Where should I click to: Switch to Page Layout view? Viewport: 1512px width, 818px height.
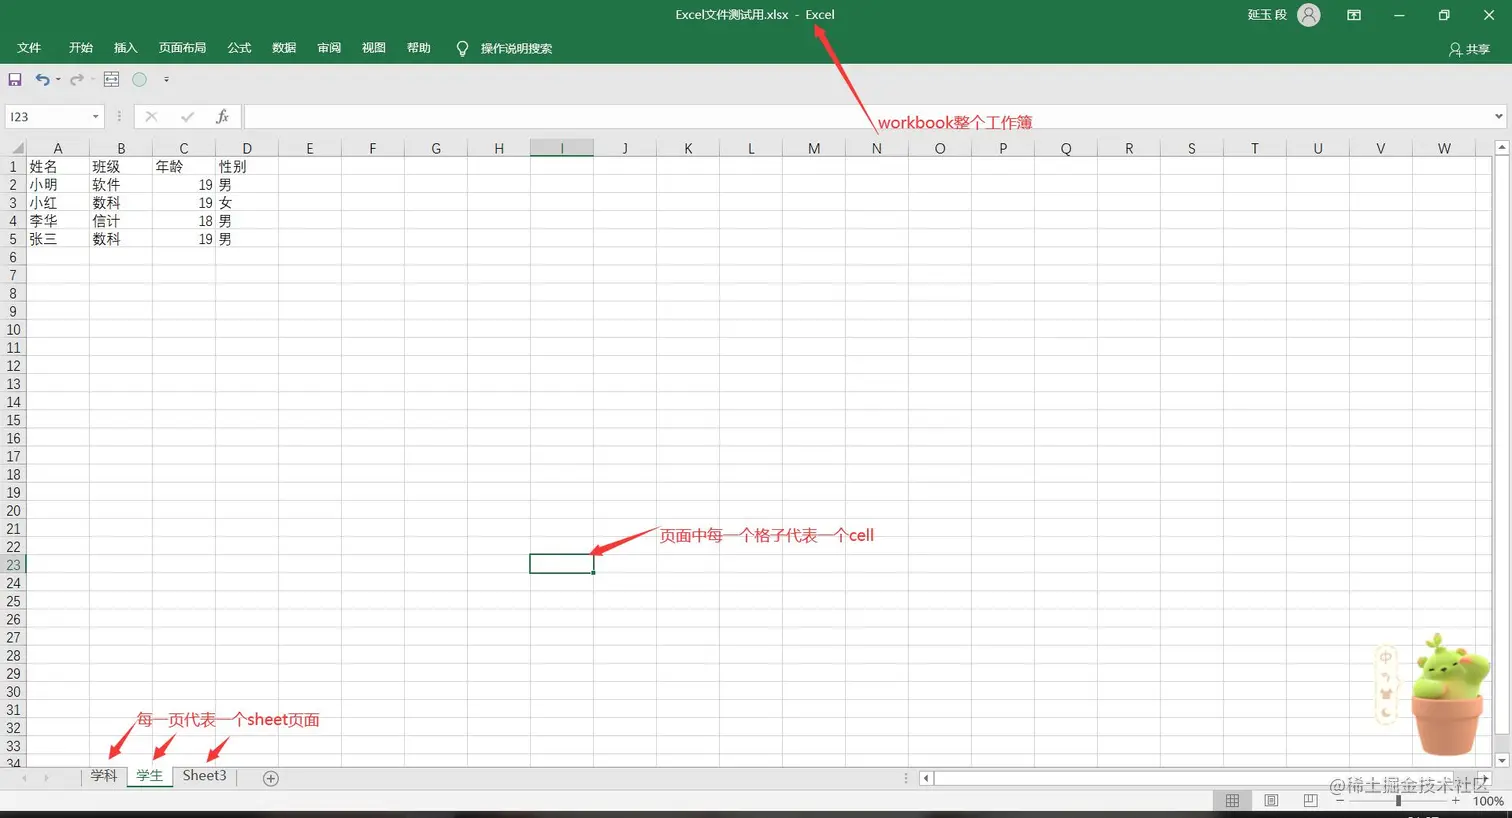coord(1271,801)
